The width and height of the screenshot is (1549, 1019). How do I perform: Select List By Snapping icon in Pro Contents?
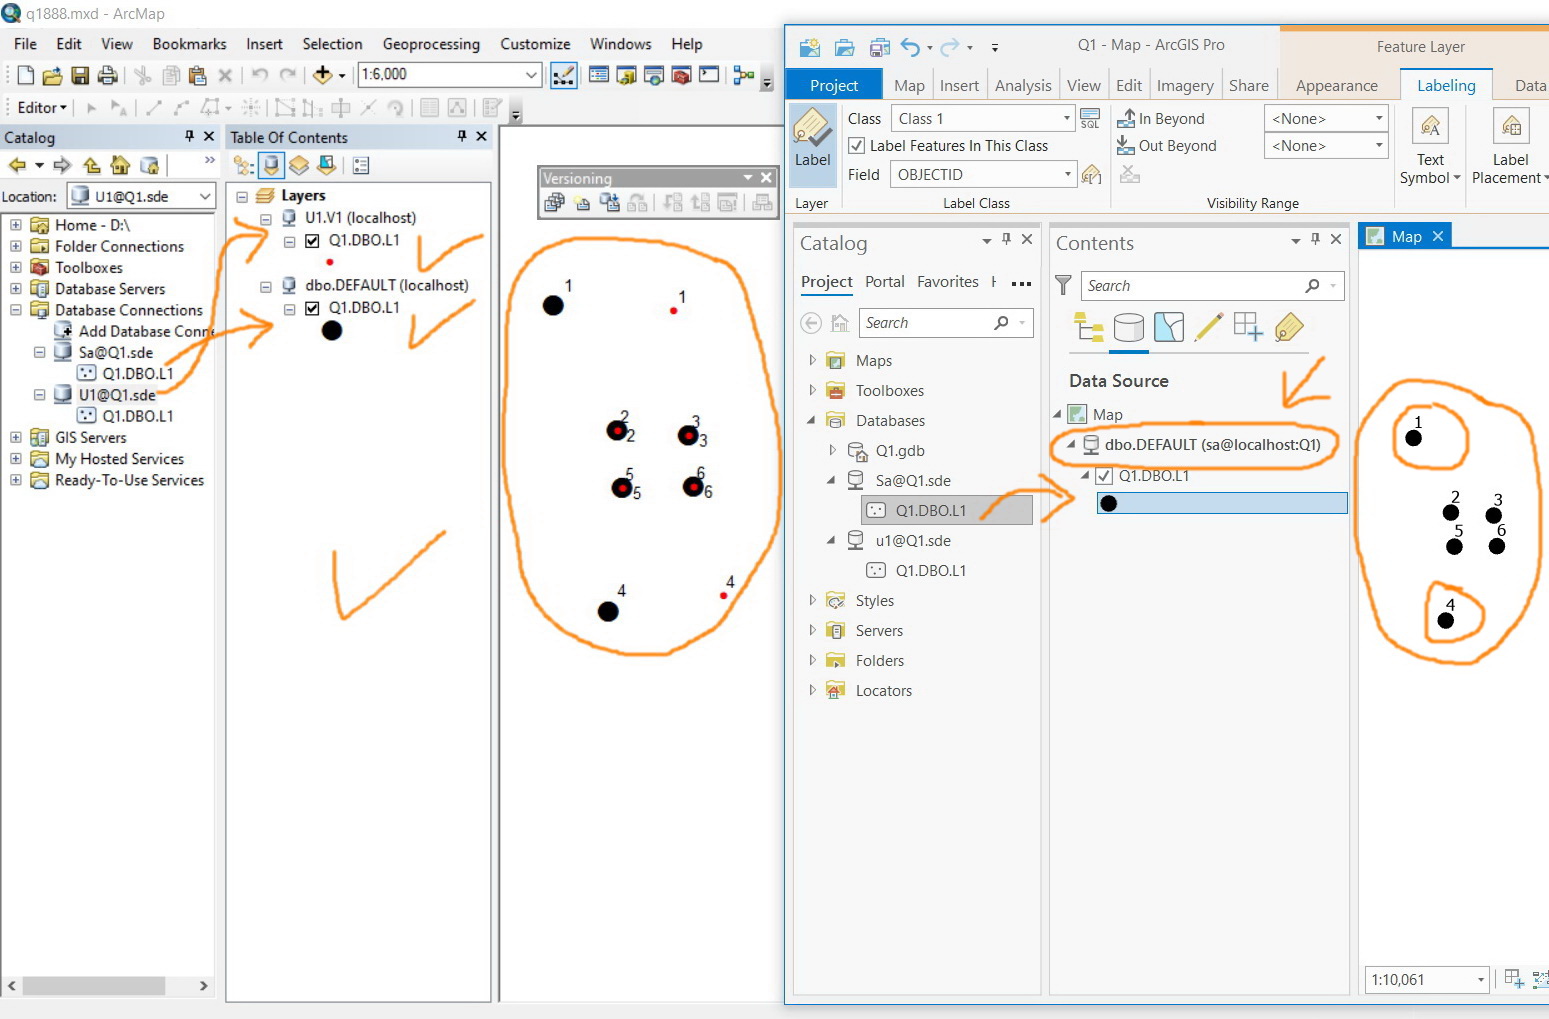pyautogui.click(x=1248, y=327)
